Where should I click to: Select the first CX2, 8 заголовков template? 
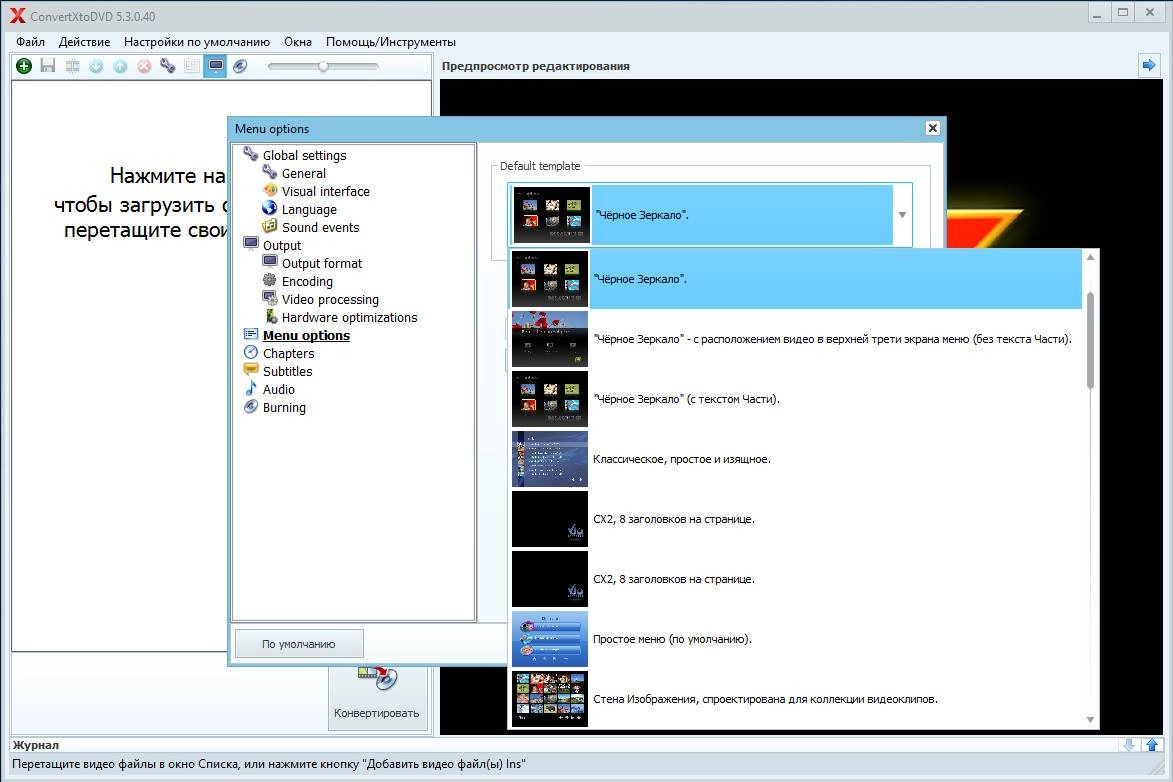(796, 519)
